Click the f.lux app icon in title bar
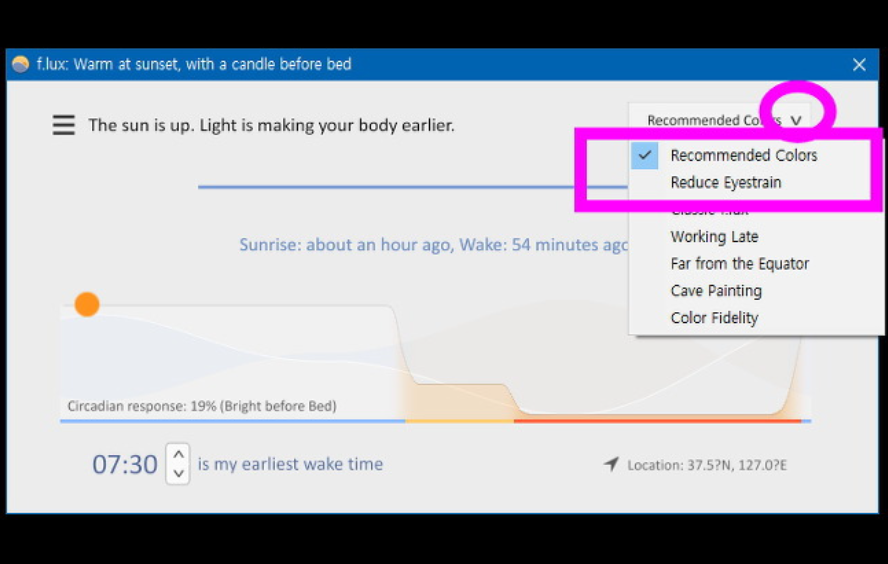888x564 pixels. pyautogui.click(x=20, y=64)
